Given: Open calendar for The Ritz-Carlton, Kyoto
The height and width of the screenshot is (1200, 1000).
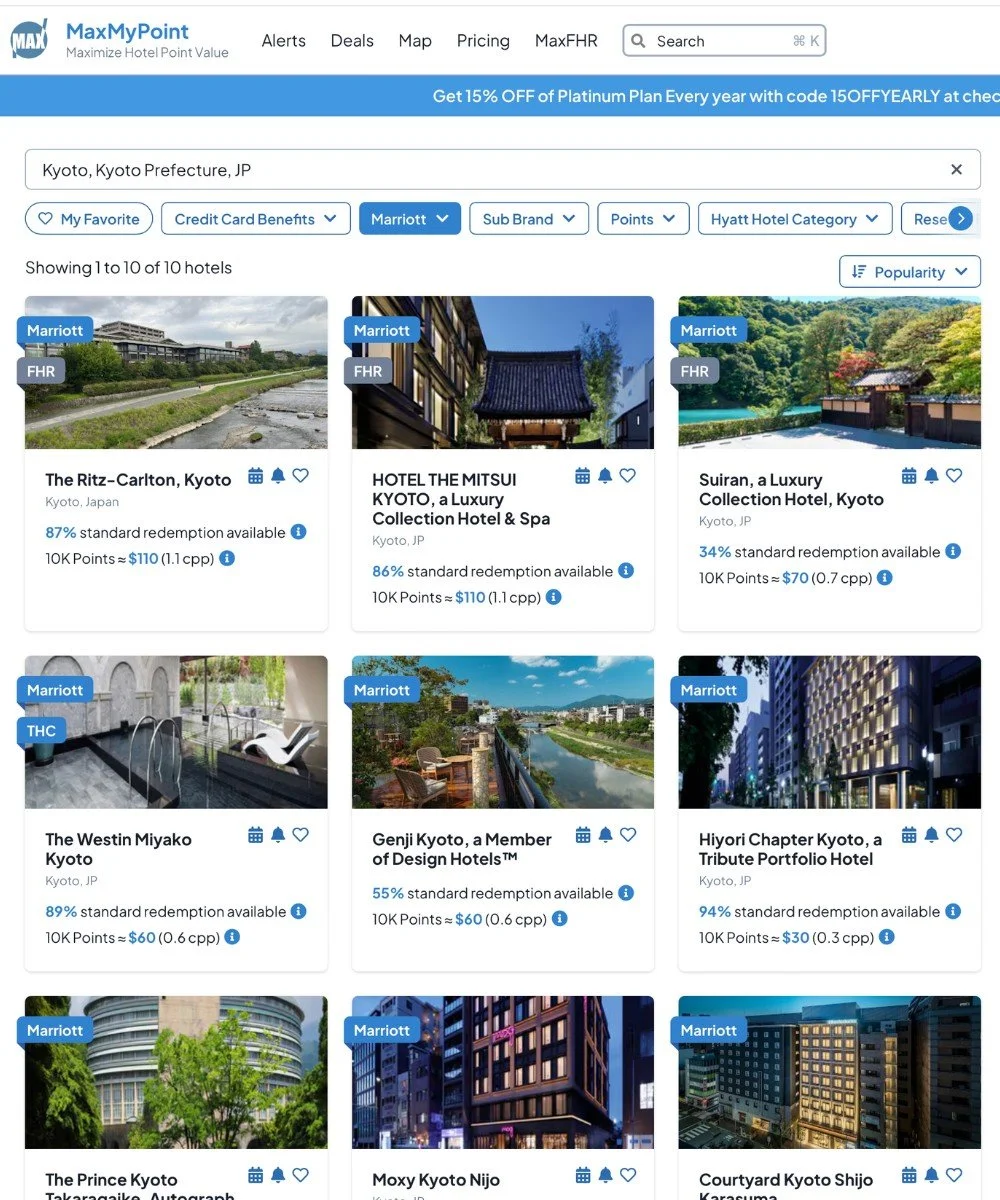Looking at the screenshot, I should (255, 476).
